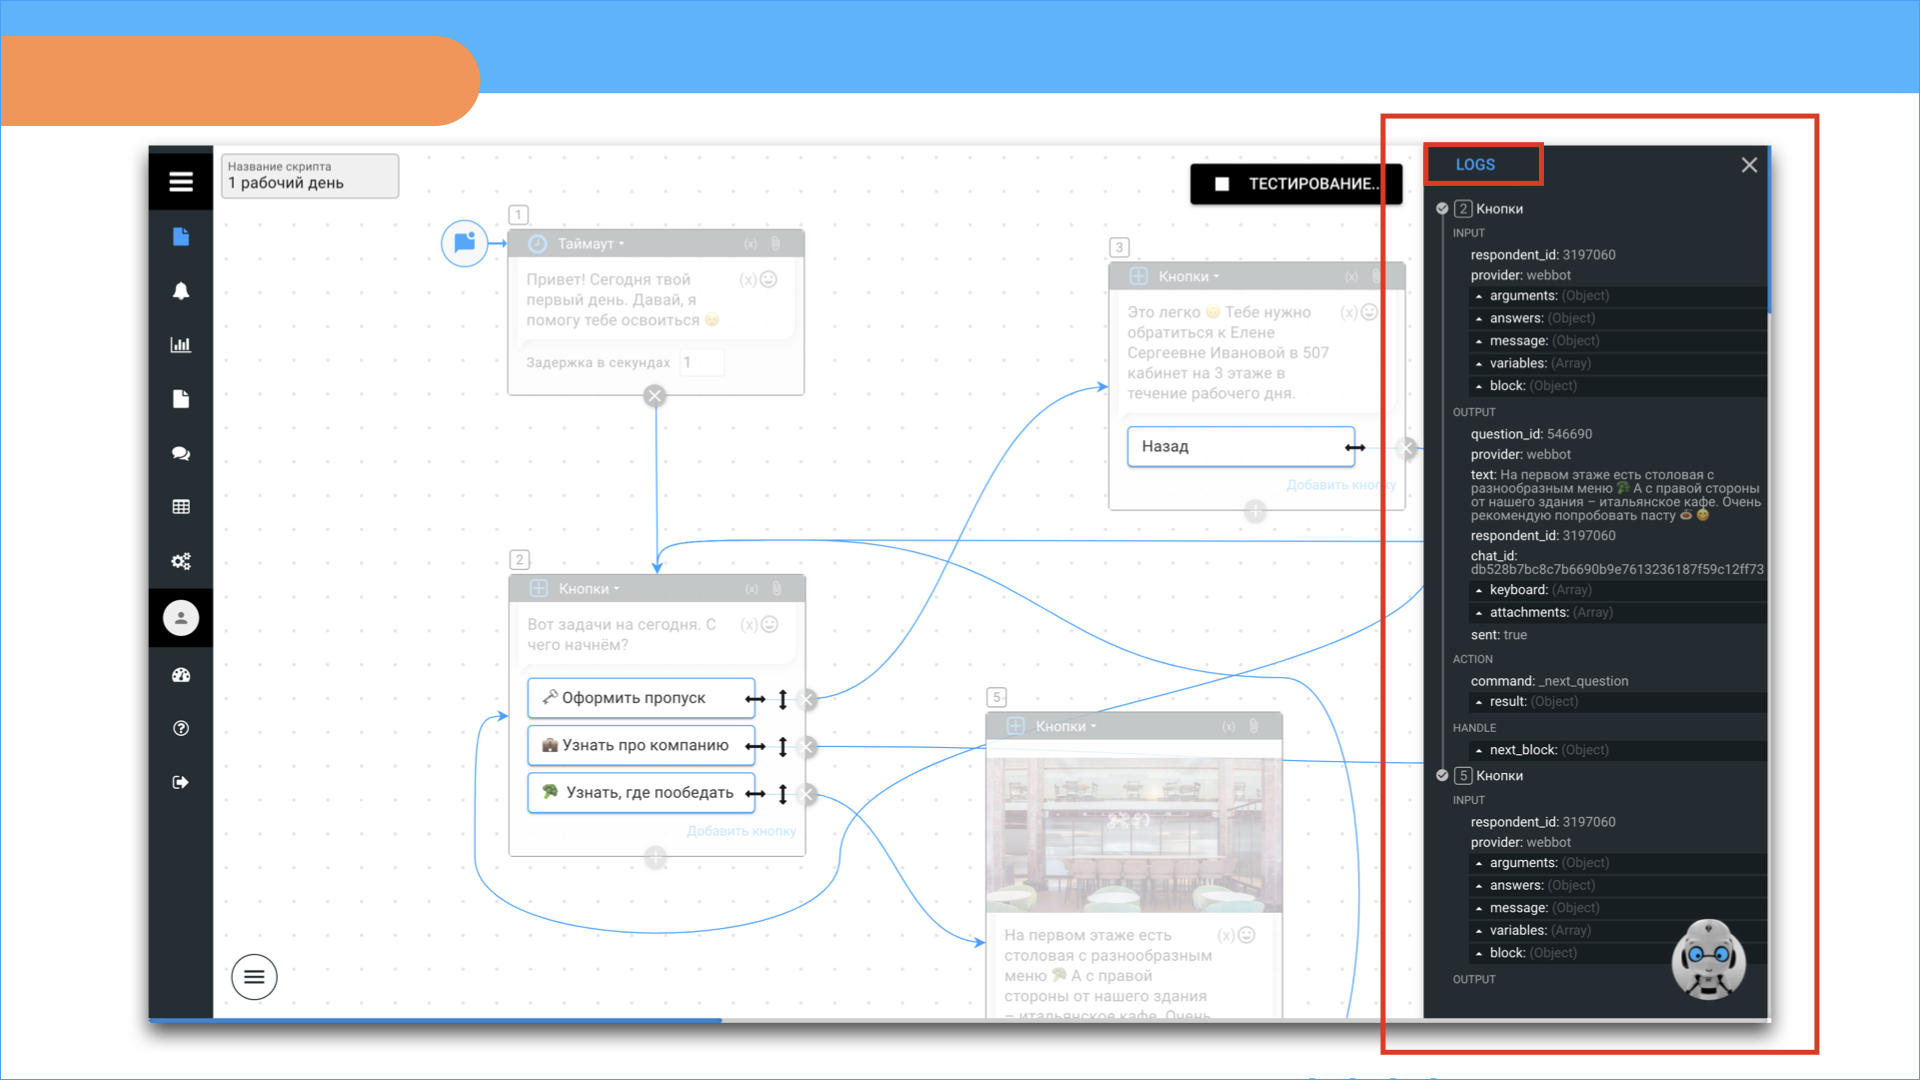This screenshot has width=1920, height=1080.
Task: Switch to the LOGS tab
Action: (x=1475, y=164)
